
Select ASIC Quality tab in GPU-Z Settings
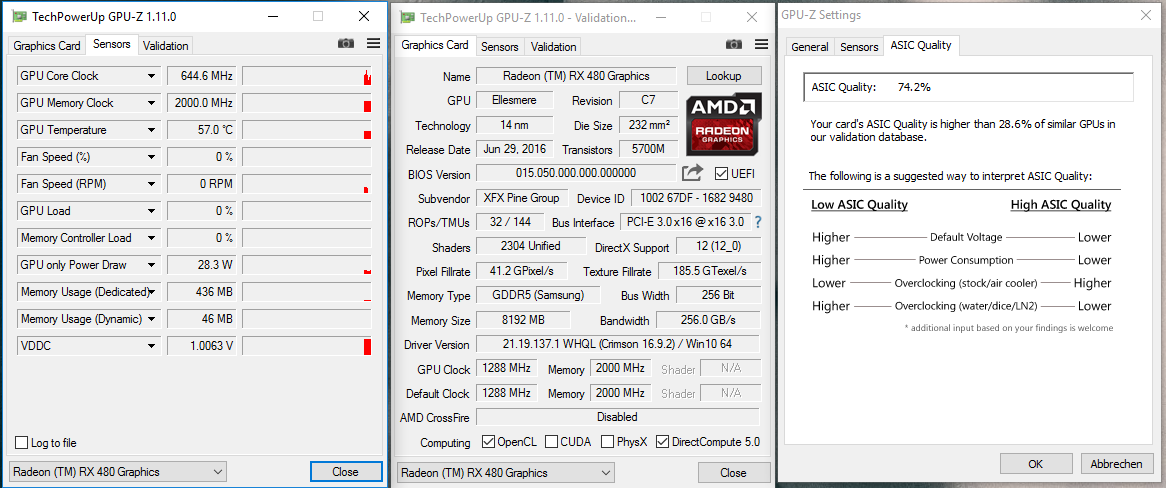921,45
